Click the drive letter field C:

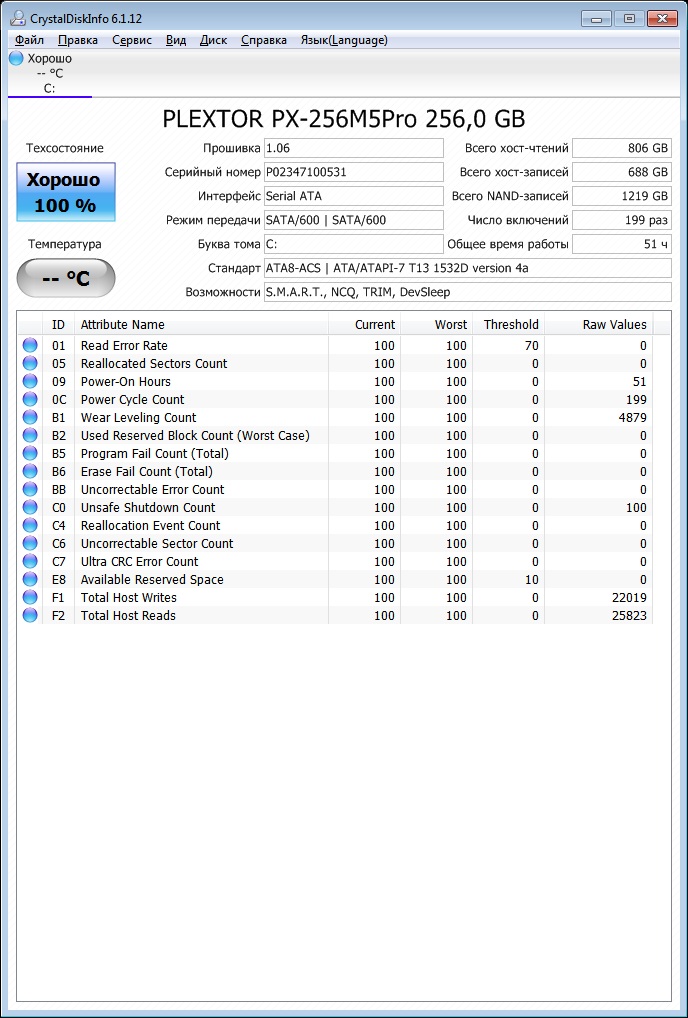pyautogui.click(x=354, y=244)
